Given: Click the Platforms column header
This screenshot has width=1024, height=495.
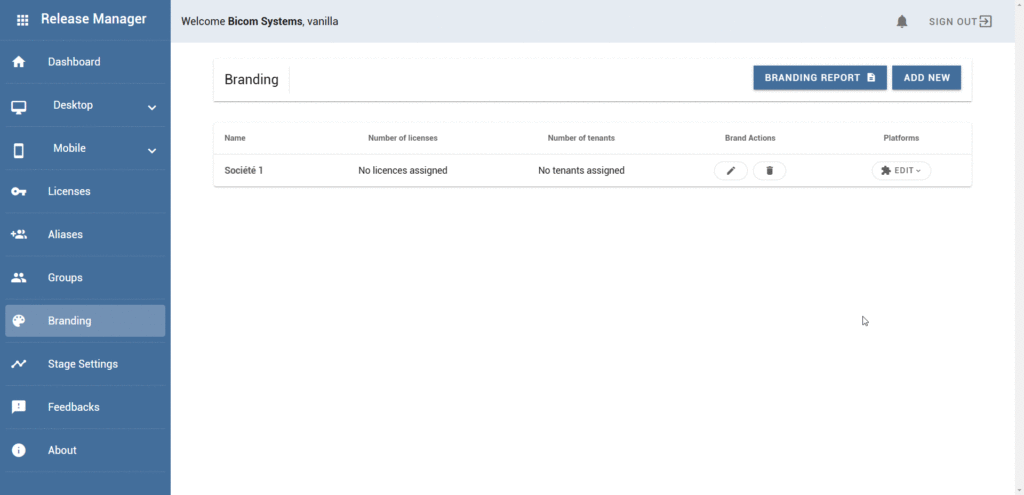Looking at the screenshot, I should [x=901, y=138].
